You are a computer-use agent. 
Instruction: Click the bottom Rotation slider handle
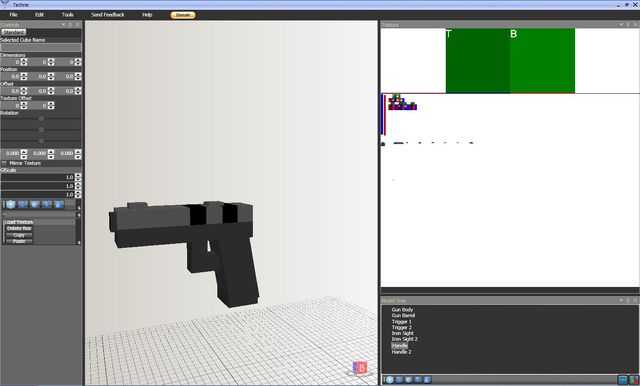click(x=41, y=141)
